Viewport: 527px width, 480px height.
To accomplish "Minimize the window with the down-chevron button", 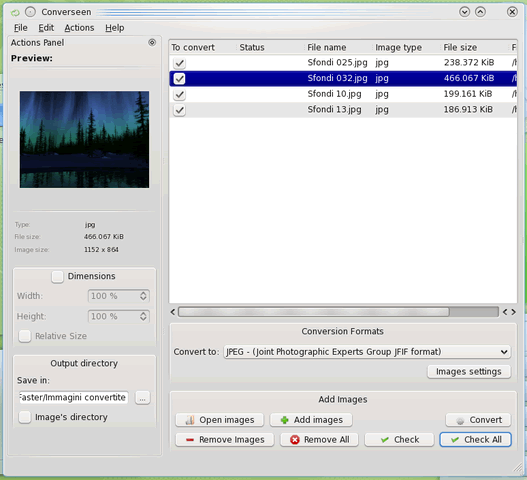I will click(x=464, y=12).
